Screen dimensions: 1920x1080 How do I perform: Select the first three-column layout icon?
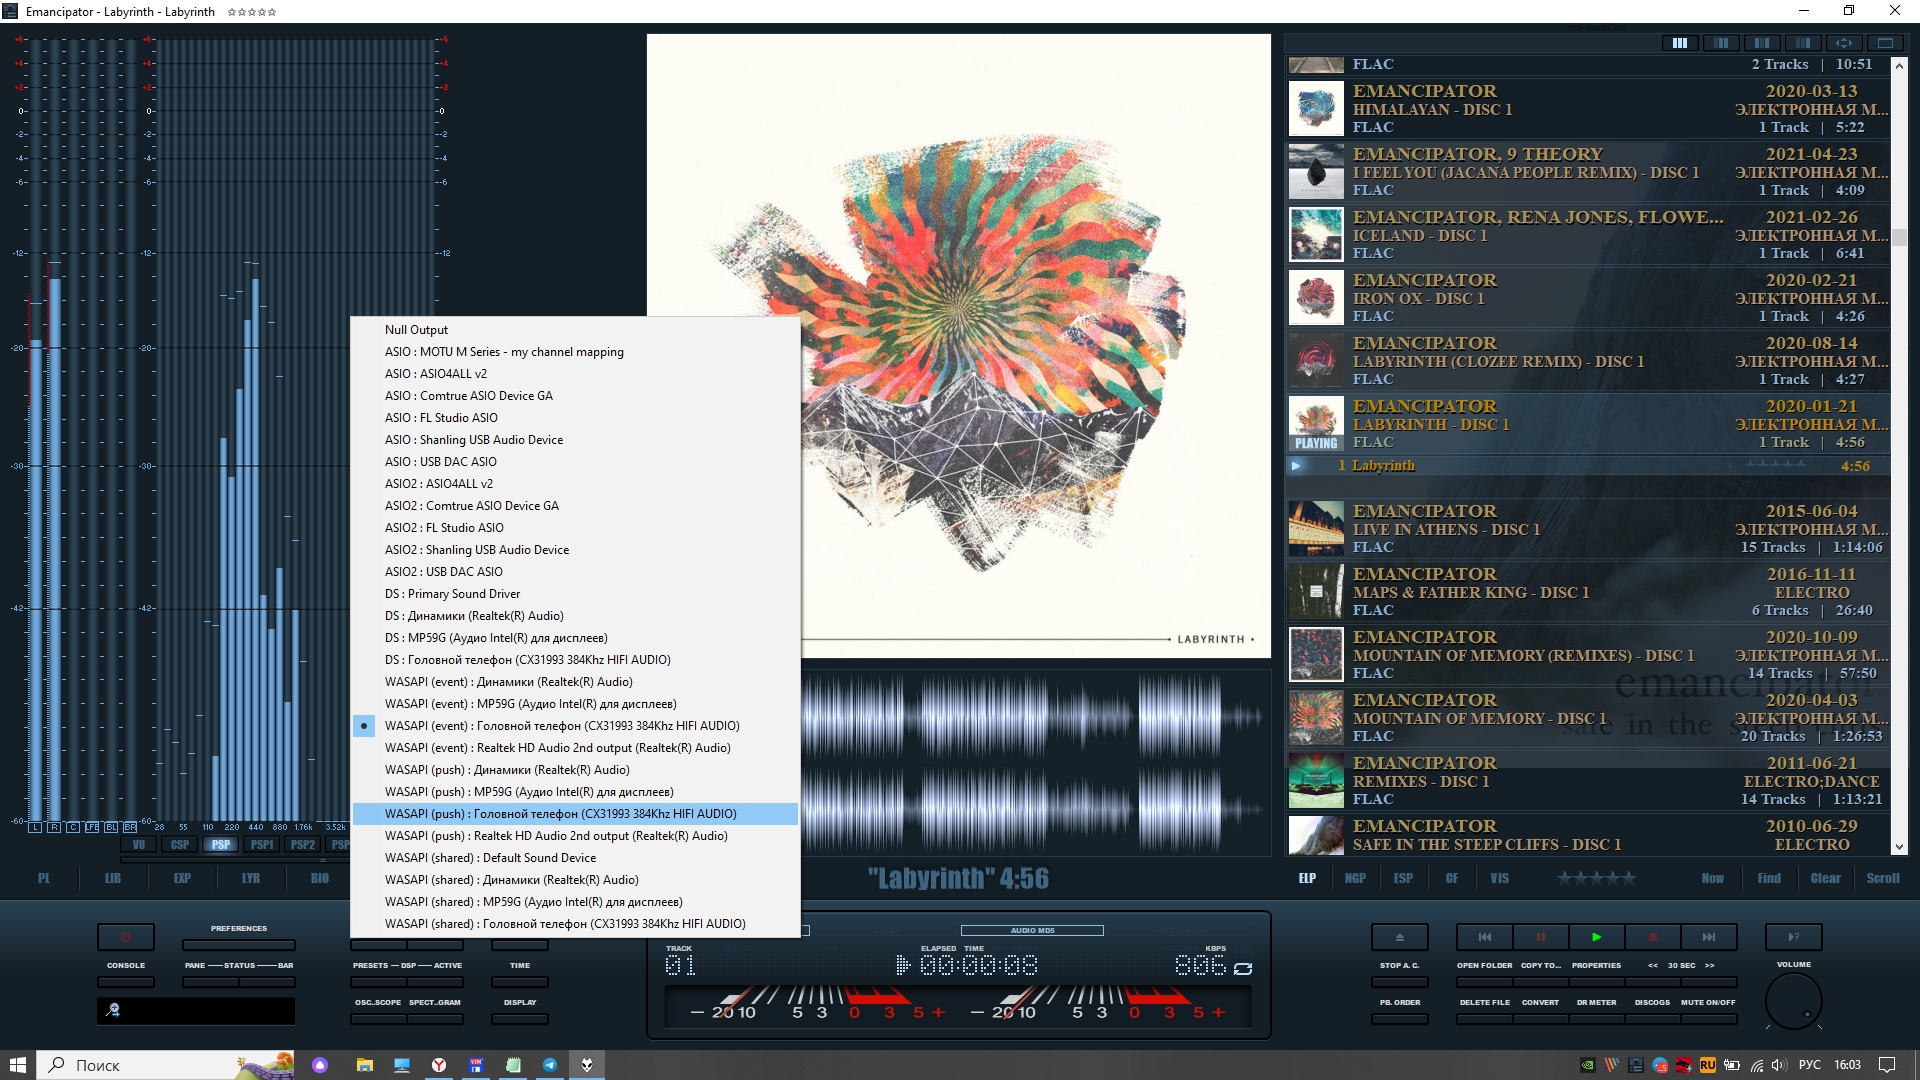pos(1680,43)
